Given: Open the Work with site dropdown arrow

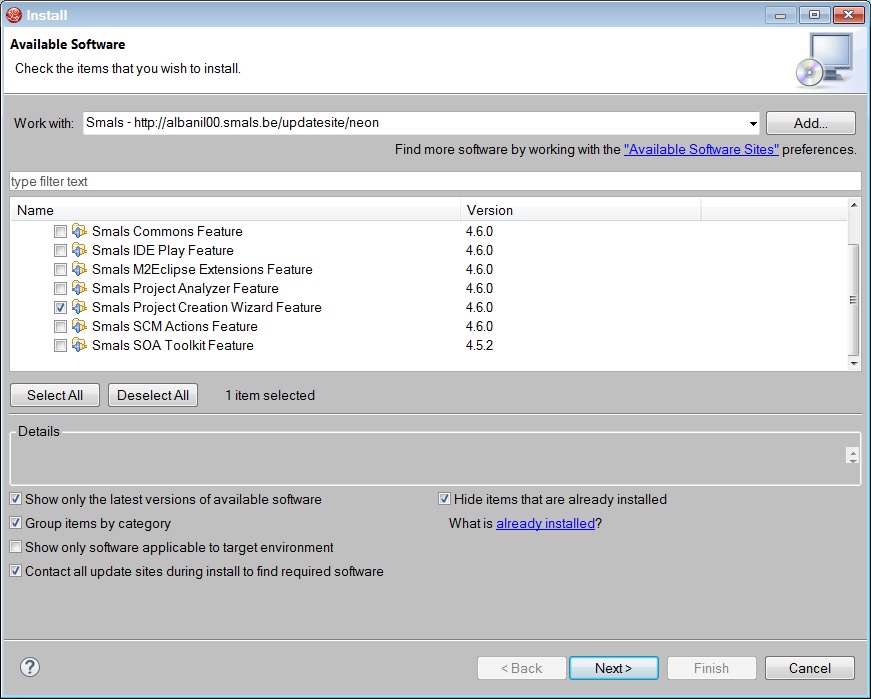Looking at the screenshot, I should (x=753, y=123).
